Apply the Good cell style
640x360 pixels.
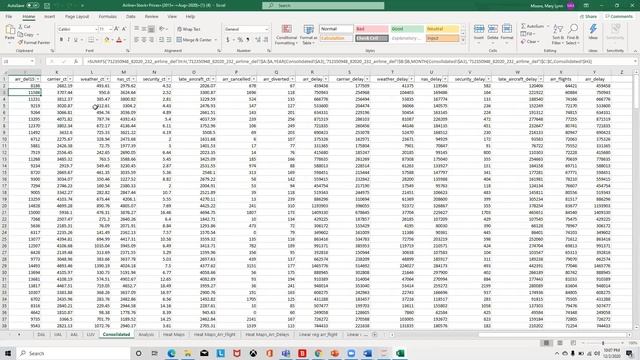pos(407,29)
